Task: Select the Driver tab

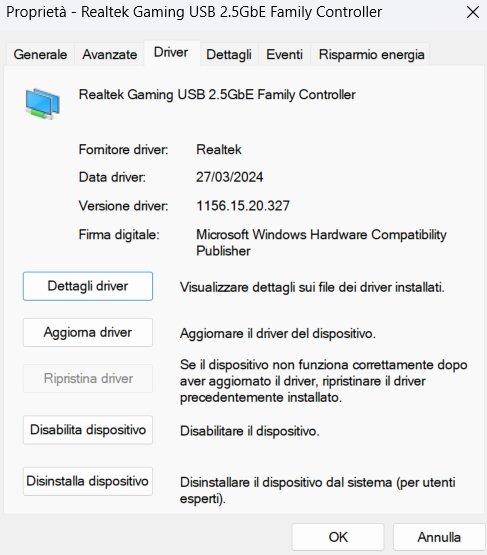Action: click(x=171, y=53)
